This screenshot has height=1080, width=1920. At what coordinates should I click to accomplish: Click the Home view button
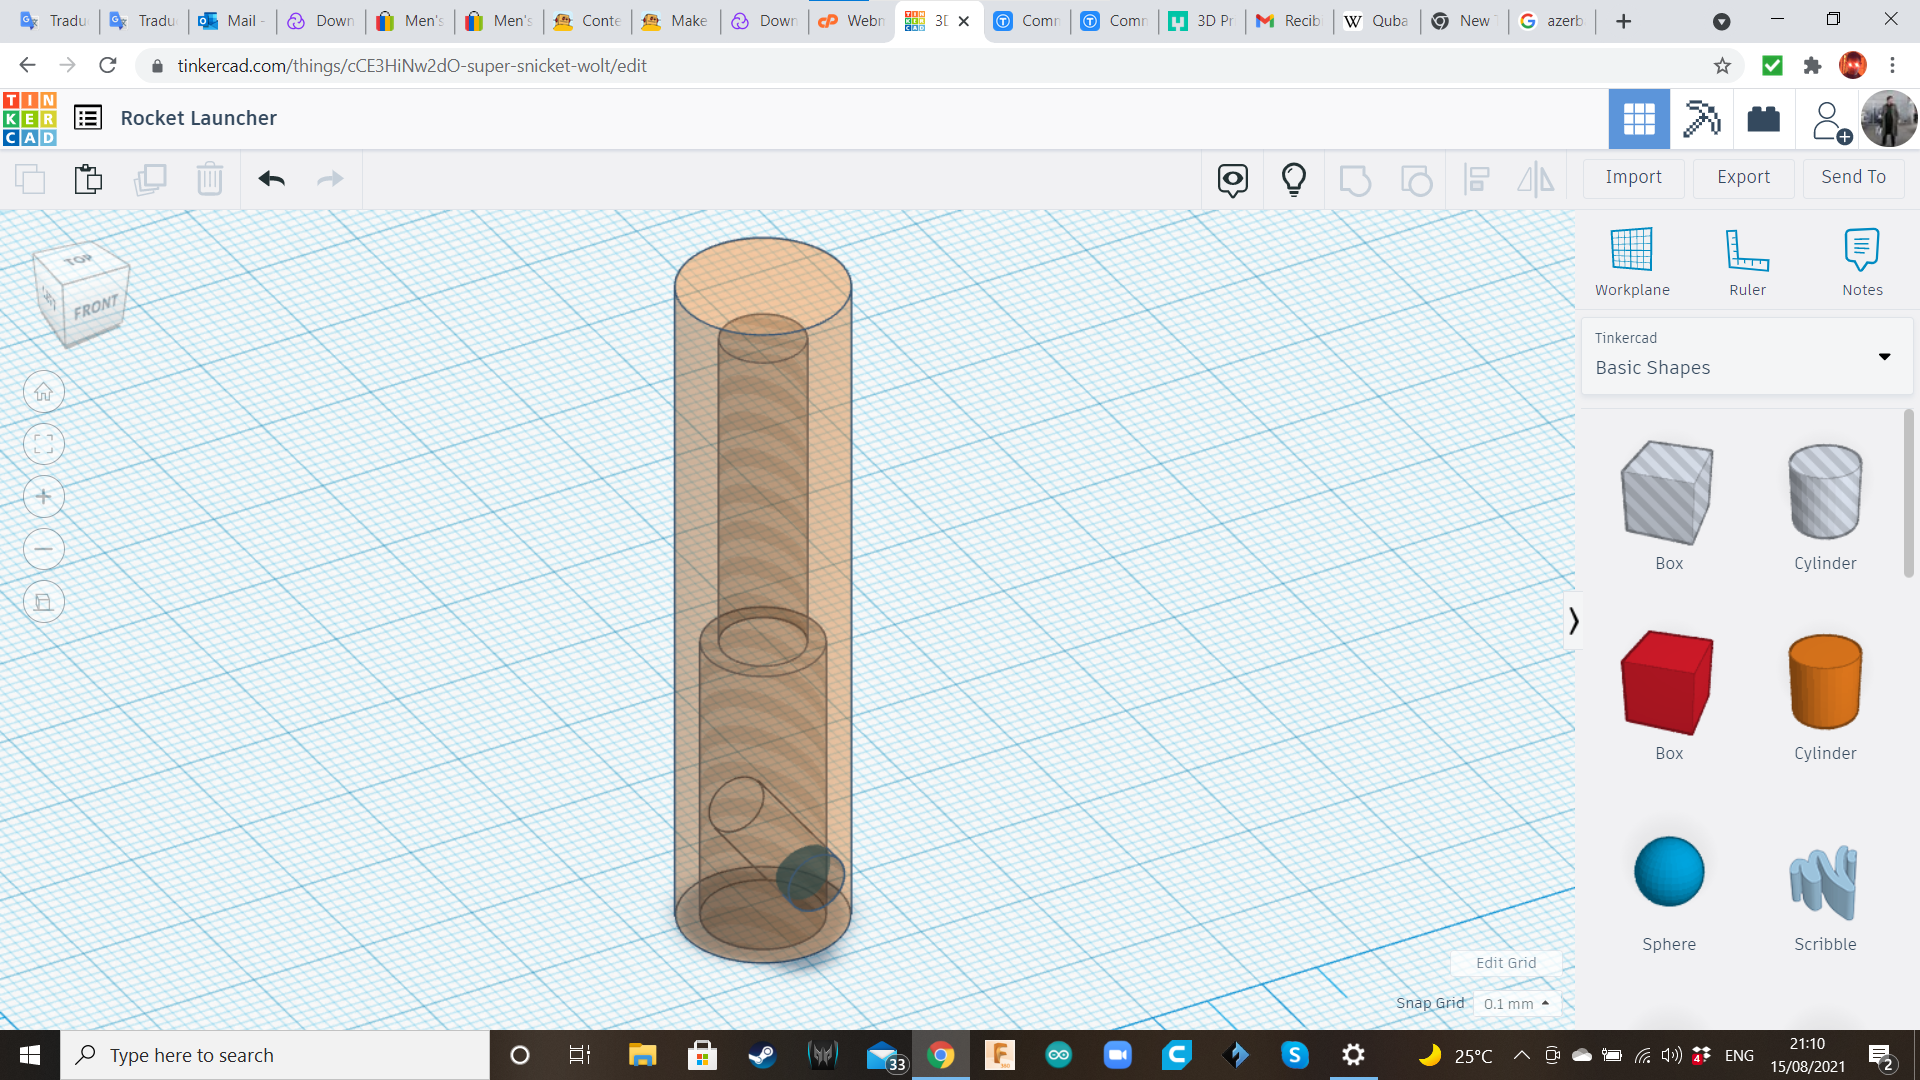(44, 392)
